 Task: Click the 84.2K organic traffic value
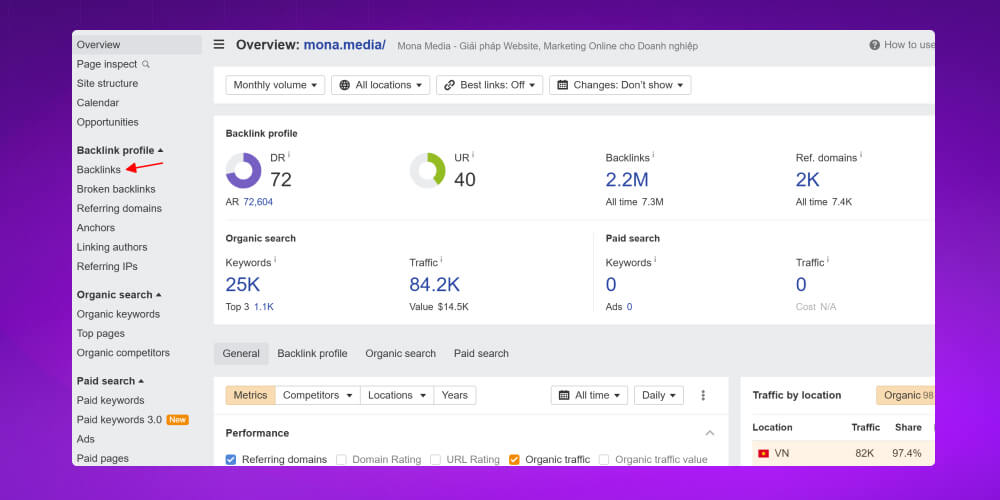(434, 285)
